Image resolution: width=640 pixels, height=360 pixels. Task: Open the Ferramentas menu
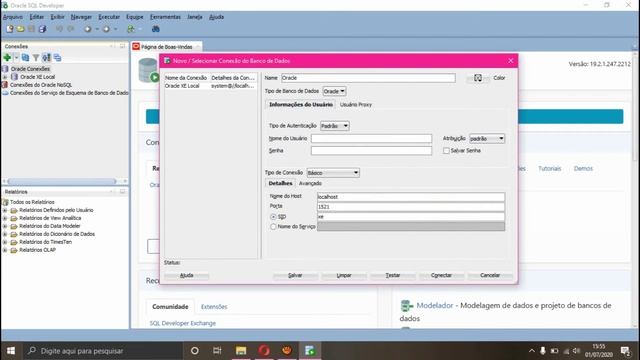[165, 17]
